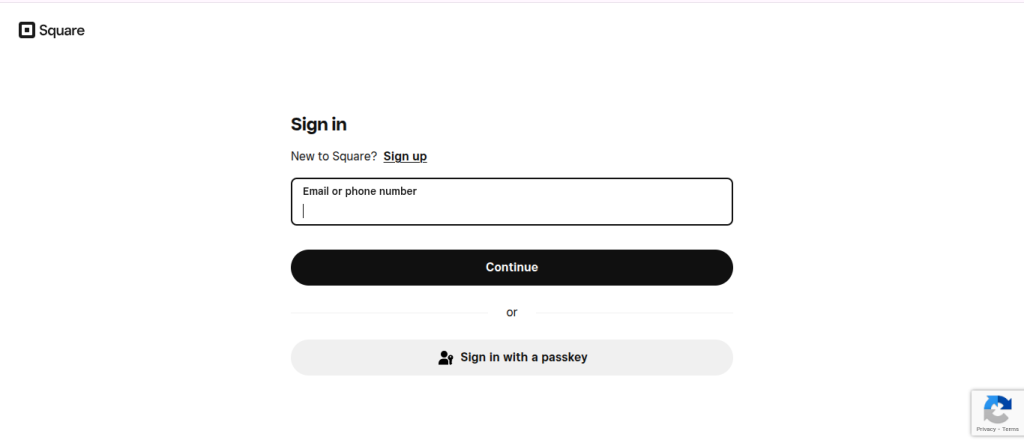
Task: Click the 'Email or phone number' label
Action: (359, 191)
